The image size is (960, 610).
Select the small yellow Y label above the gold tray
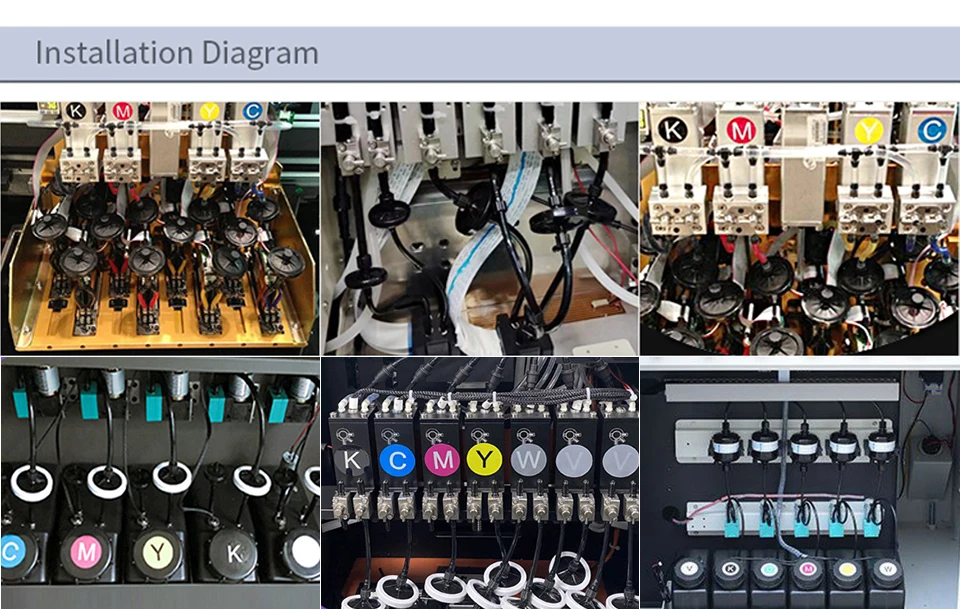click(209, 111)
